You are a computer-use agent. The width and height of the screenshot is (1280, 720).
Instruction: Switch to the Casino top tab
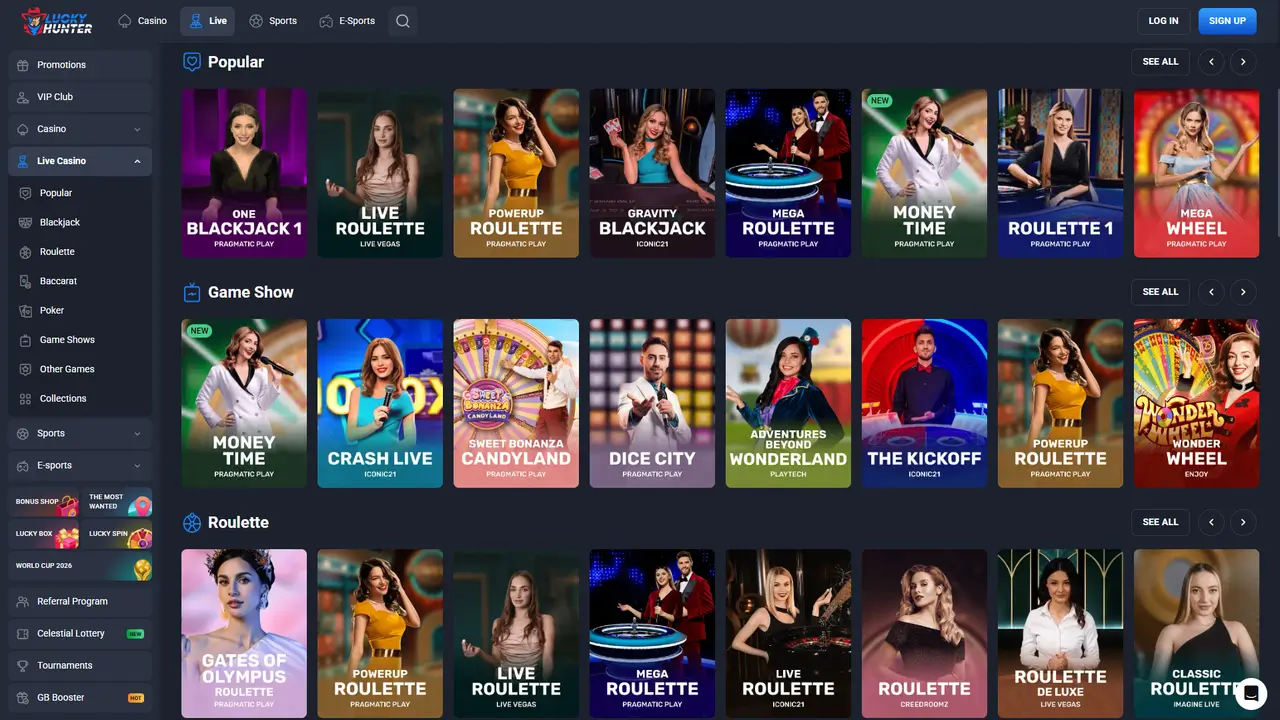[142, 21]
